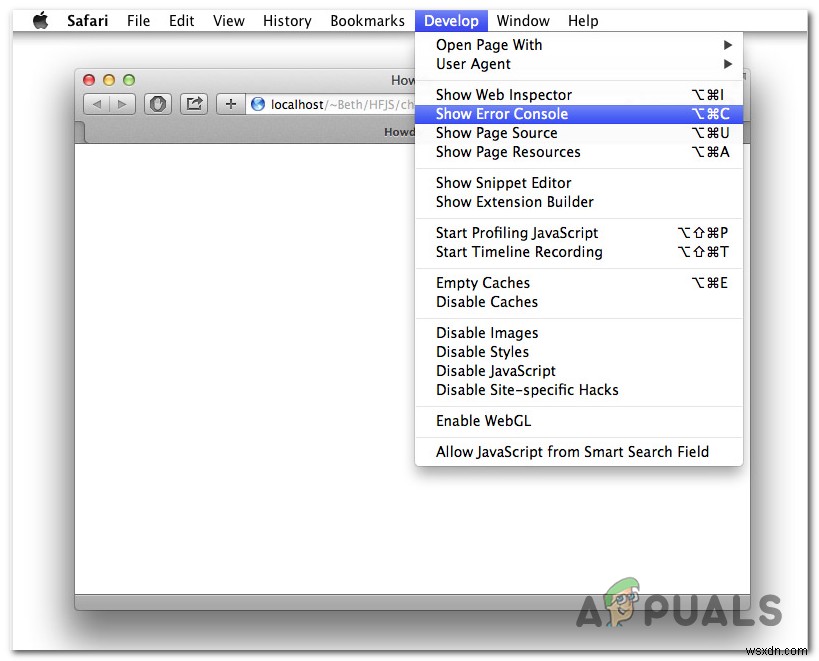
Task: Enable WebGL
Action: coord(483,421)
